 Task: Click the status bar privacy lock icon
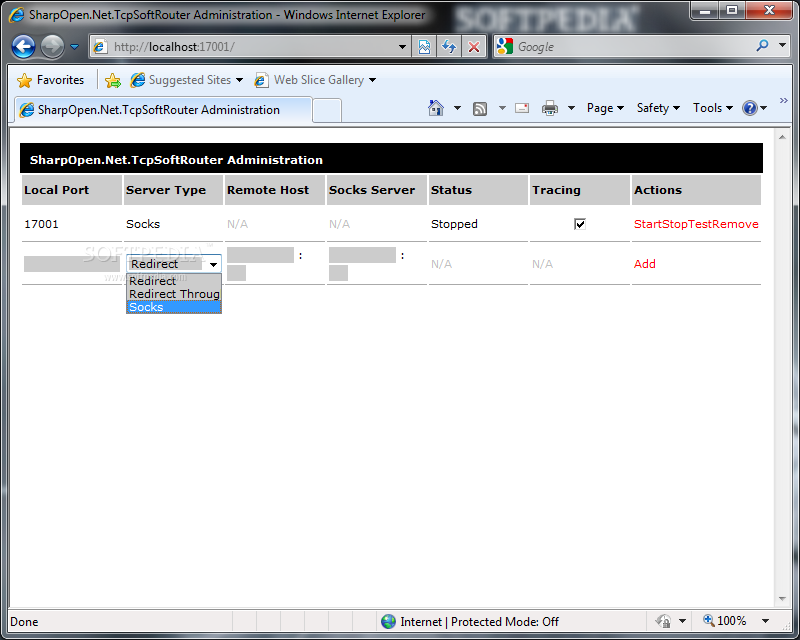[x=663, y=621]
